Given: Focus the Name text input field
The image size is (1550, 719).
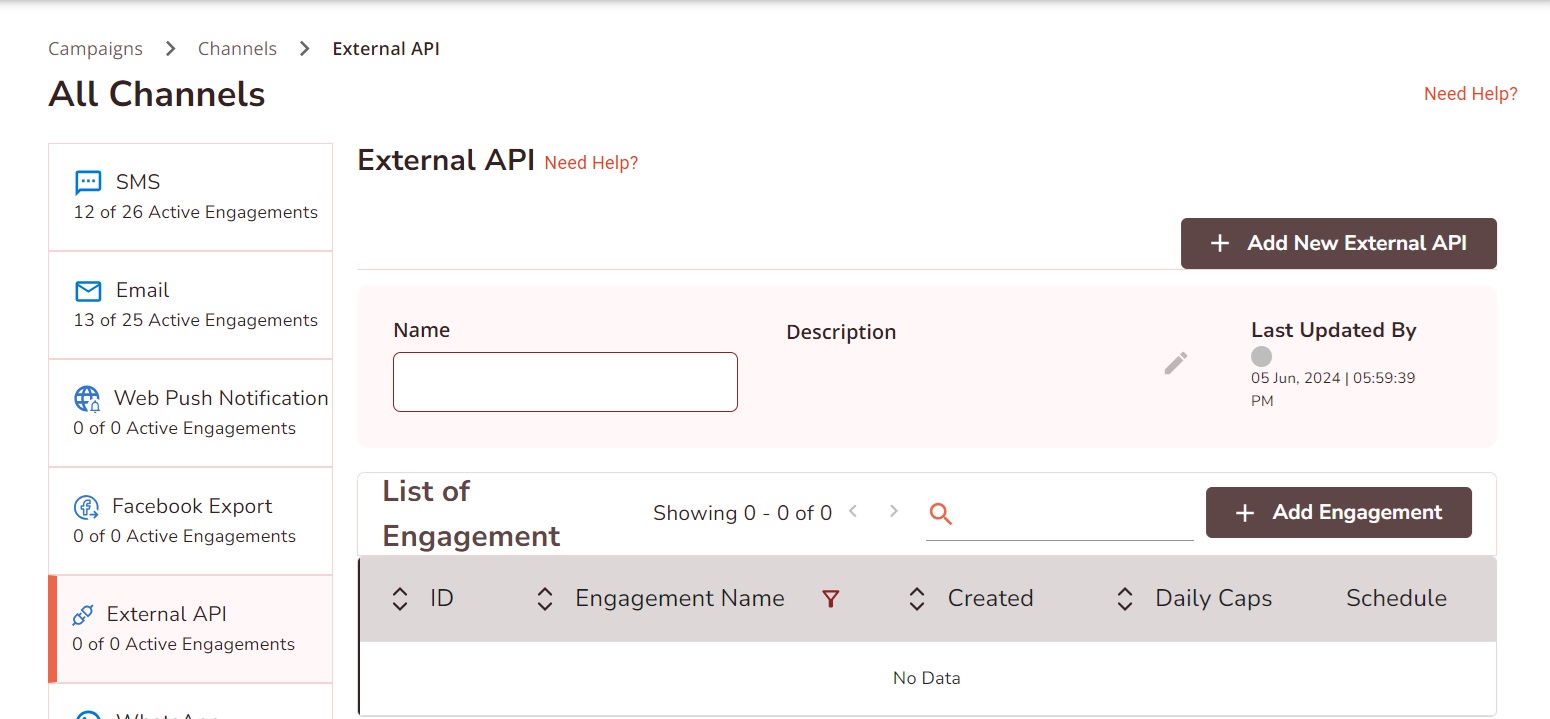Looking at the screenshot, I should tap(565, 382).
